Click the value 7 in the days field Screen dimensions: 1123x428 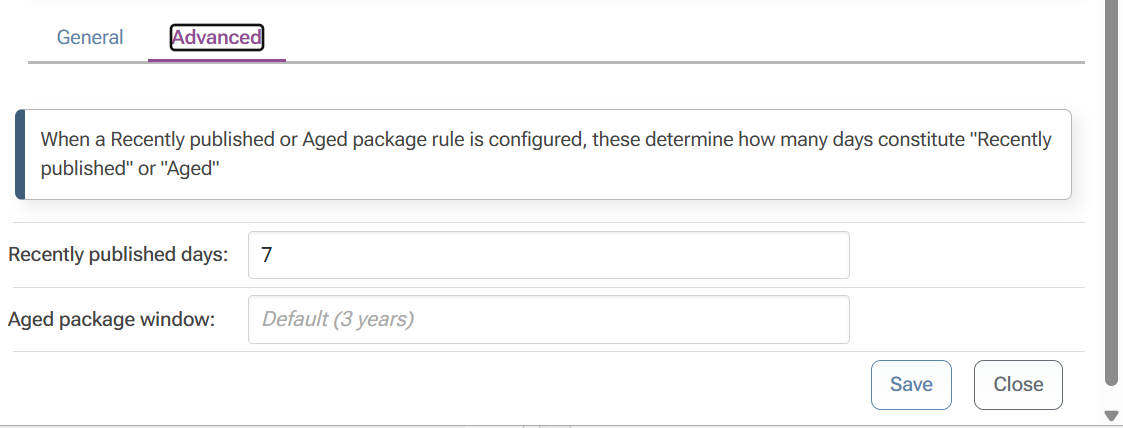coord(266,255)
